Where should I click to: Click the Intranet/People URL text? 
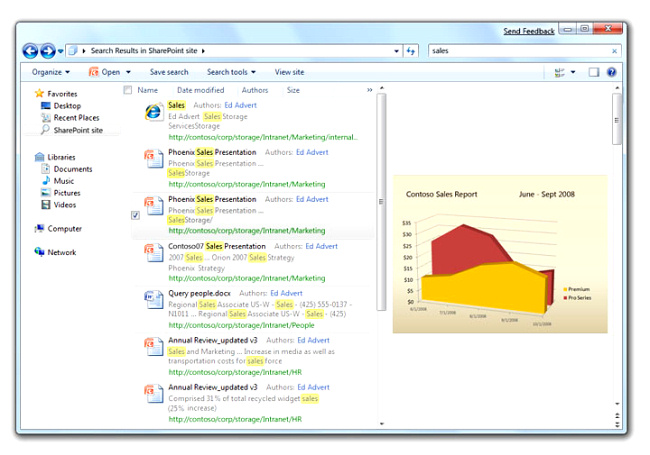(x=241, y=325)
